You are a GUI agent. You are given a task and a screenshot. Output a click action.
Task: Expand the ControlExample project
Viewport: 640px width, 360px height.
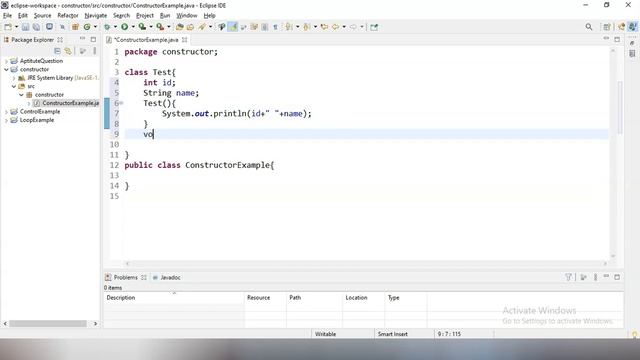(x=6, y=112)
